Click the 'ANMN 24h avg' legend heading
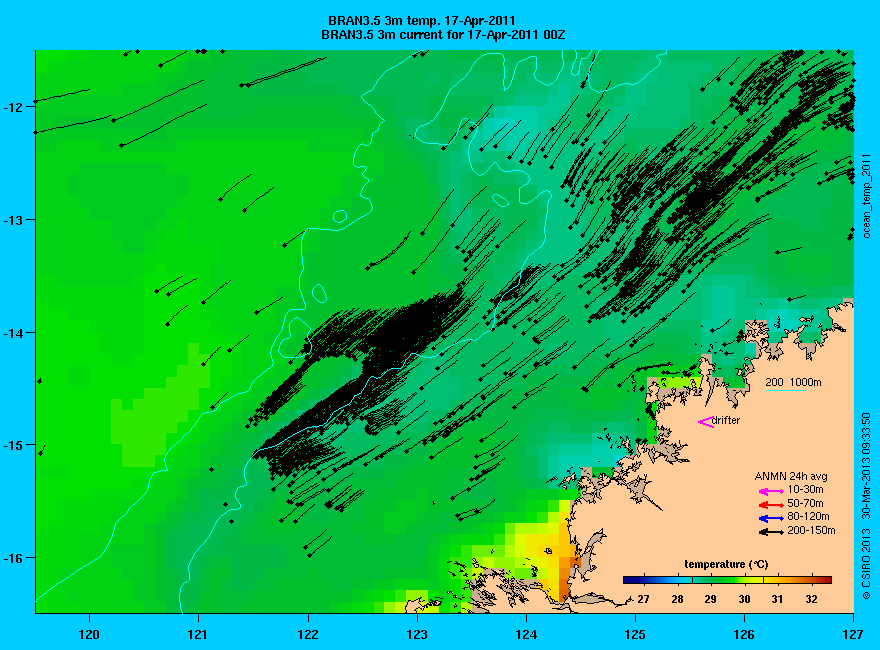 coord(791,477)
